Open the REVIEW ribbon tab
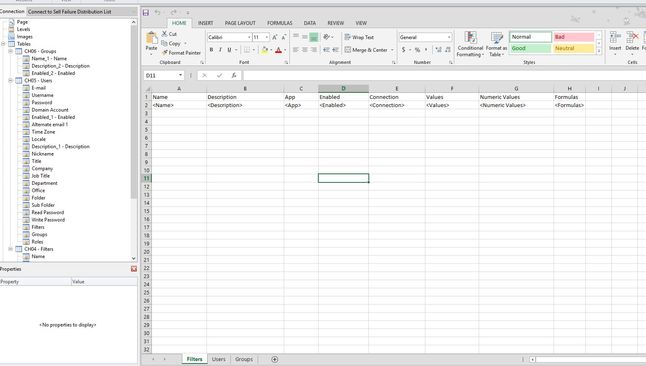This screenshot has height=366, width=646. [x=336, y=23]
